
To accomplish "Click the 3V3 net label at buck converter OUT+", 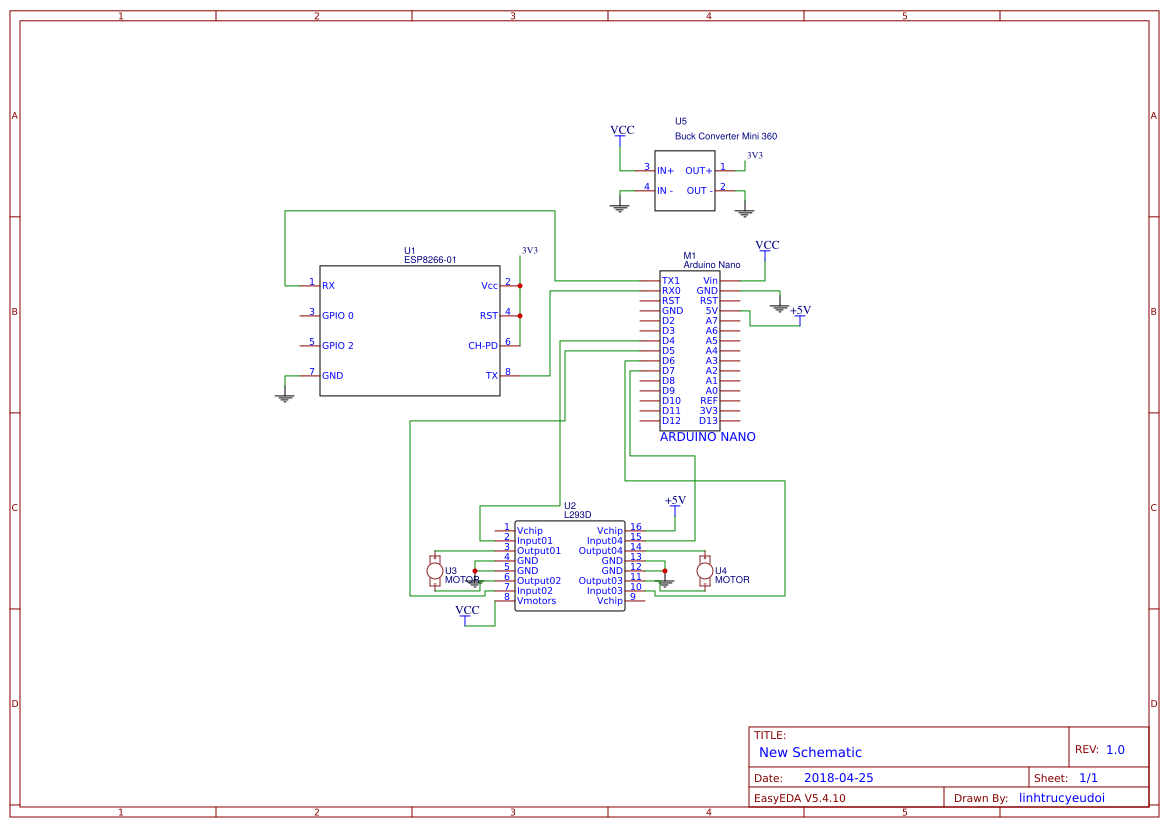I will pos(754,156).
